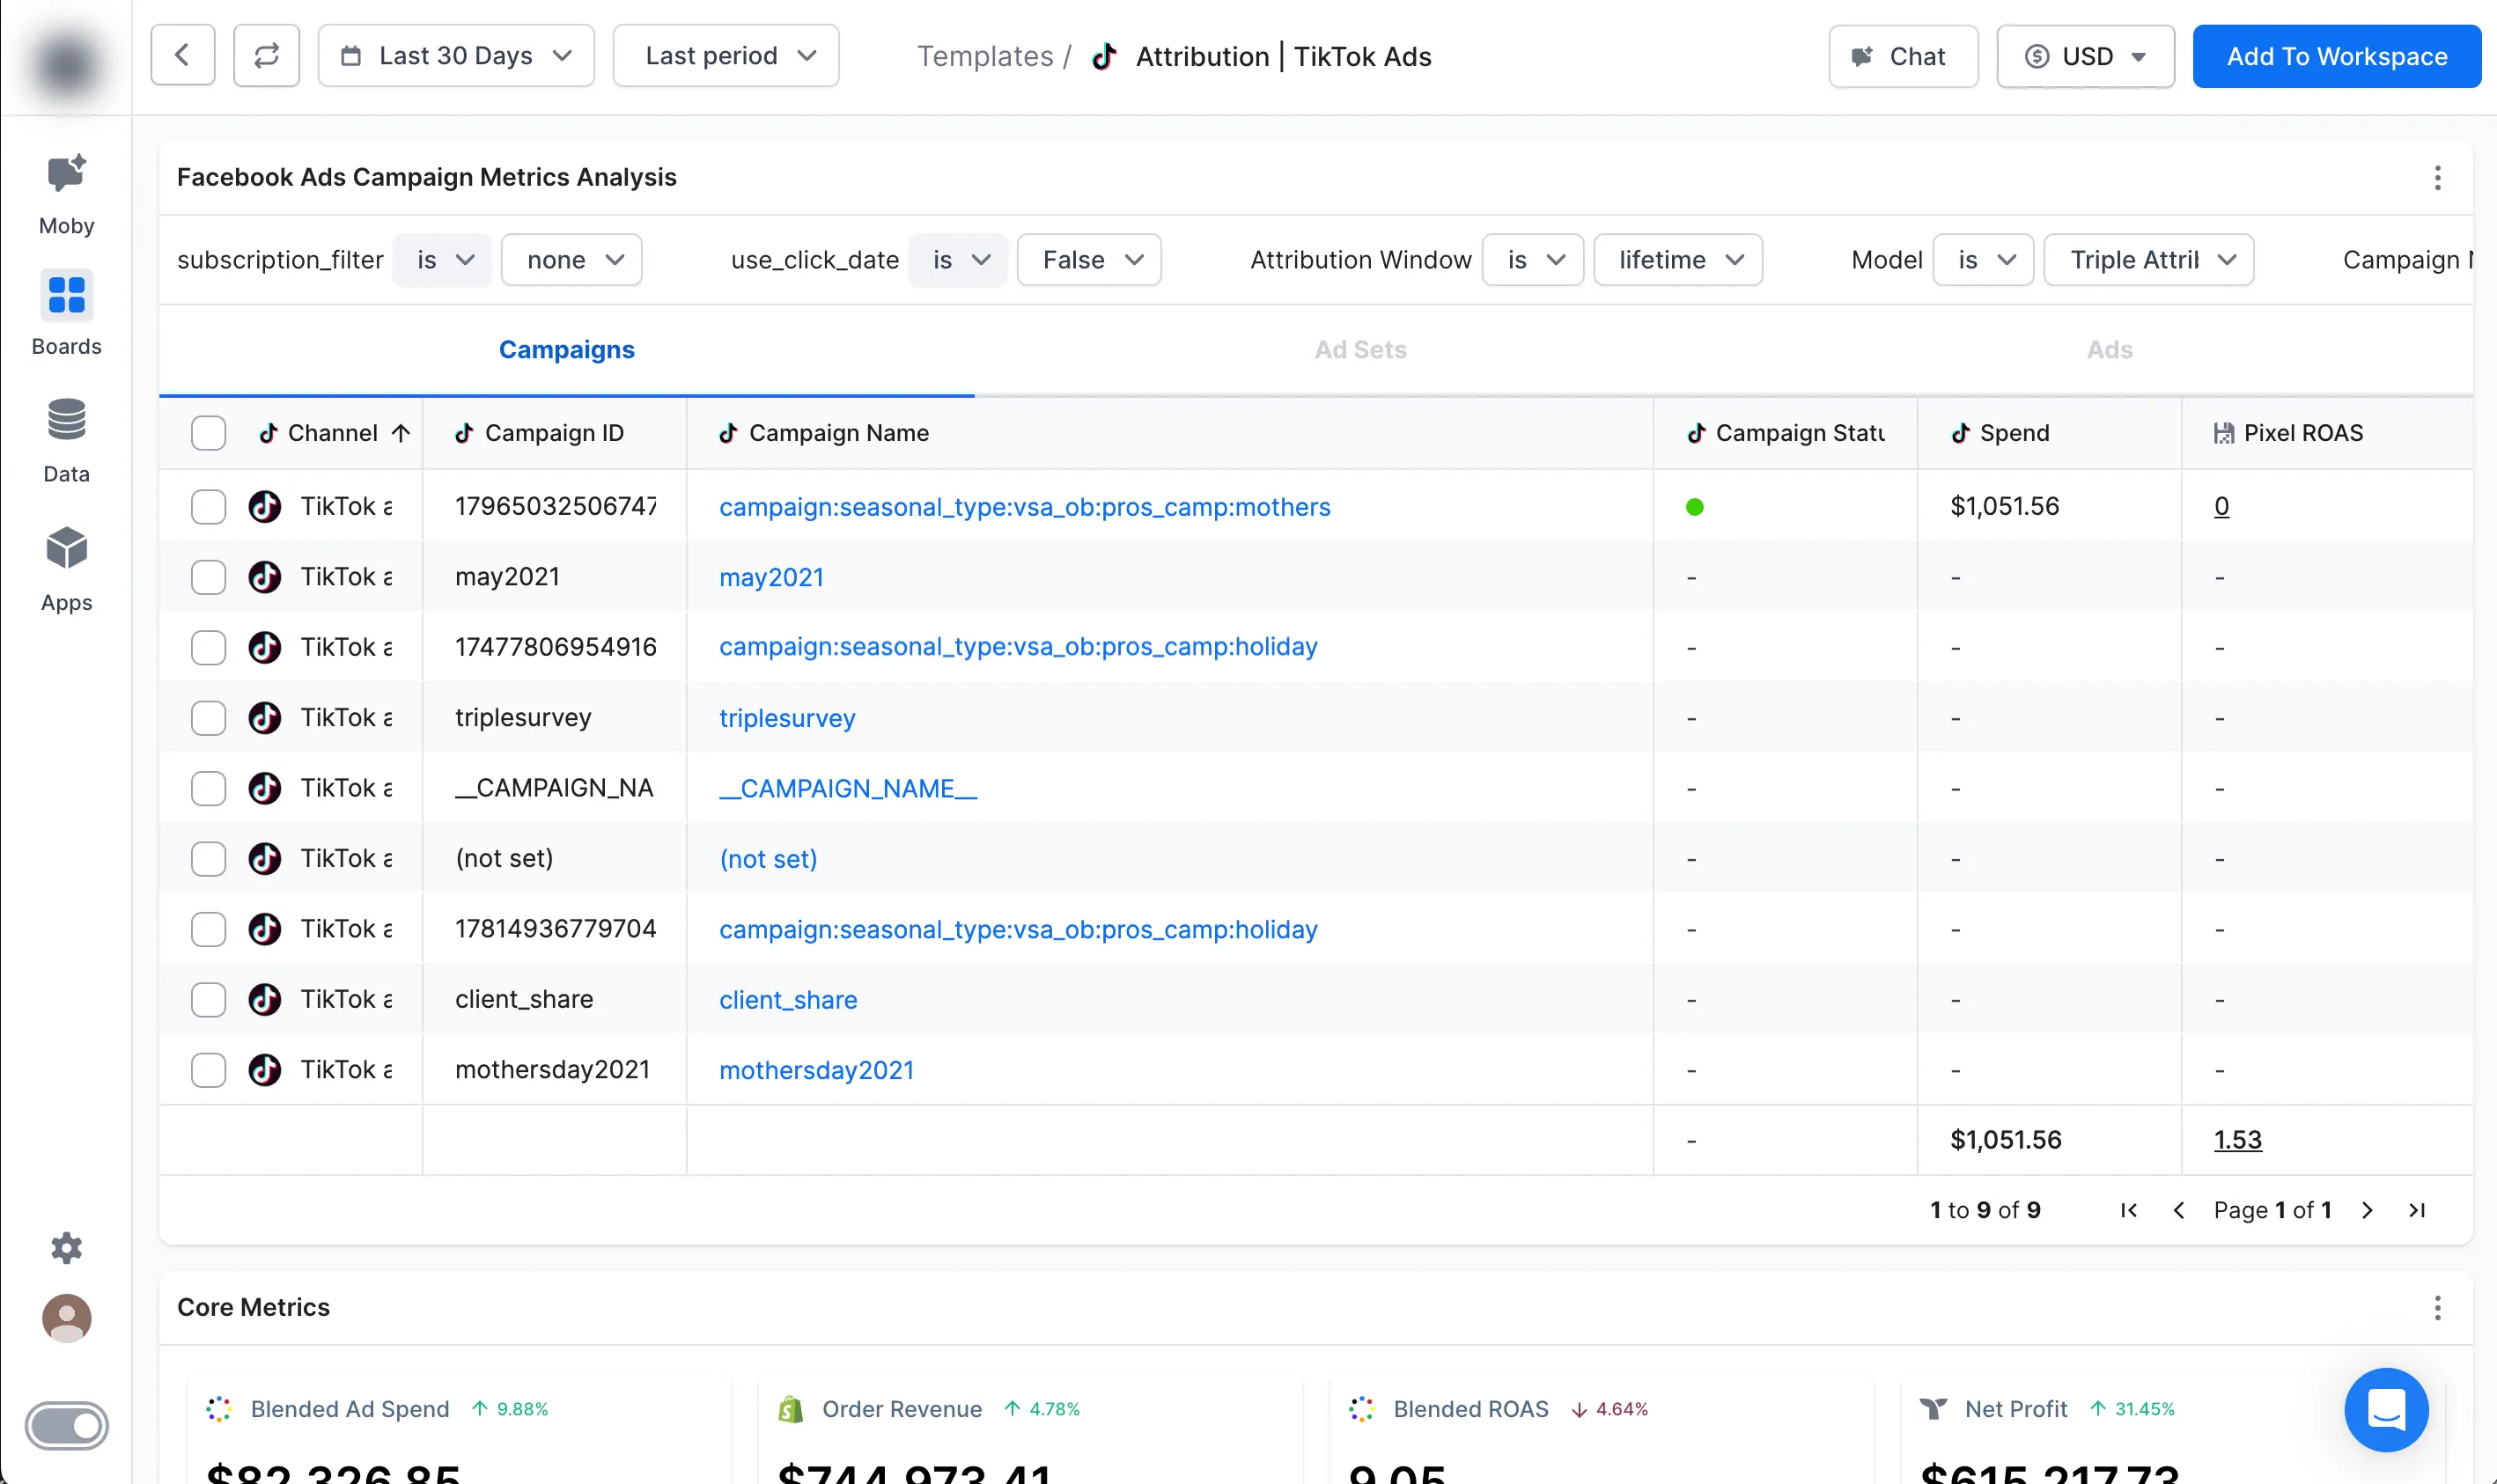2497x1484 pixels.
Task: Open the support chat bubble
Action: [2385, 1408]
